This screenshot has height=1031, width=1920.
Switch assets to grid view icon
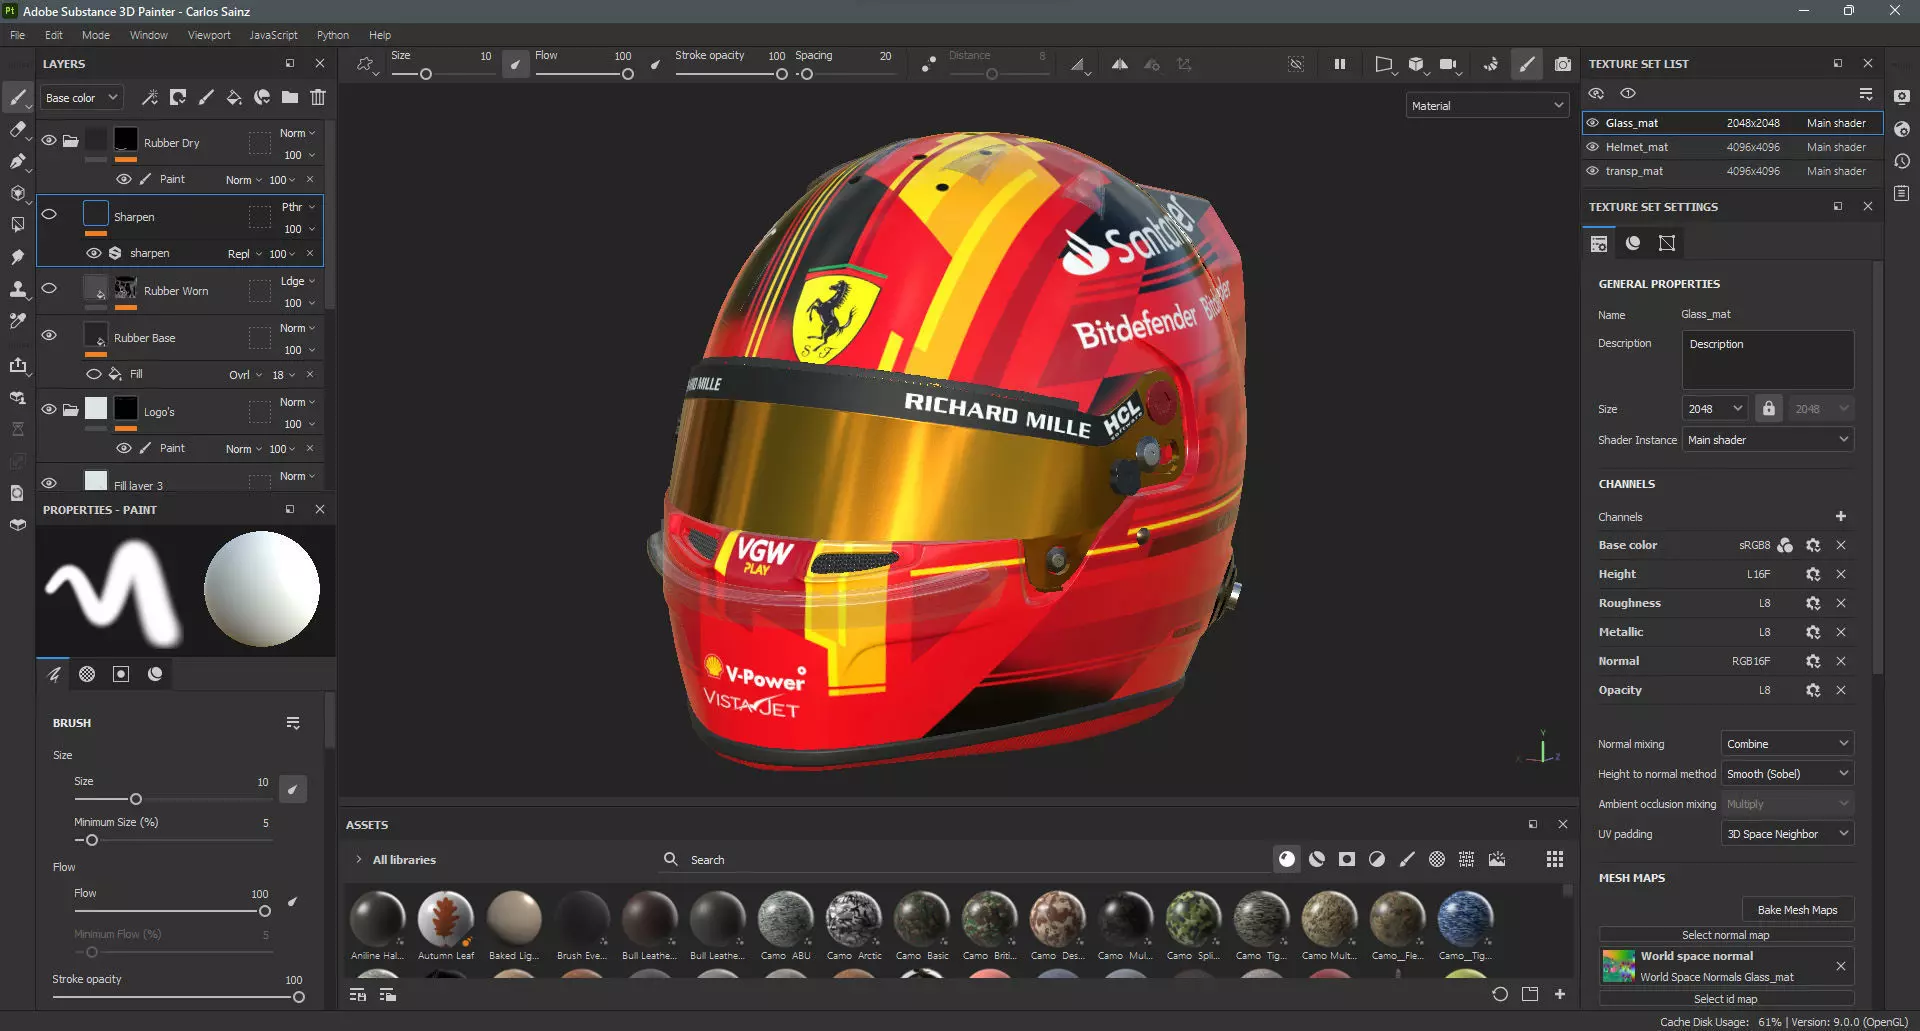1555,859
